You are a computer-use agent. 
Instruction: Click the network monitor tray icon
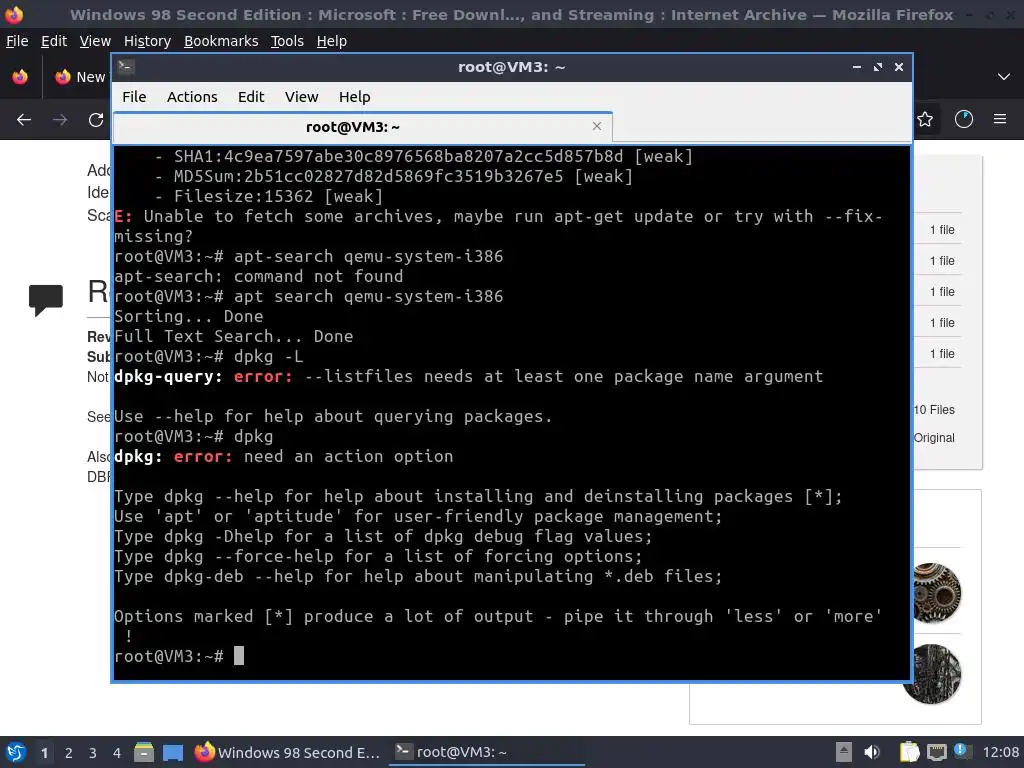[936, 752]
